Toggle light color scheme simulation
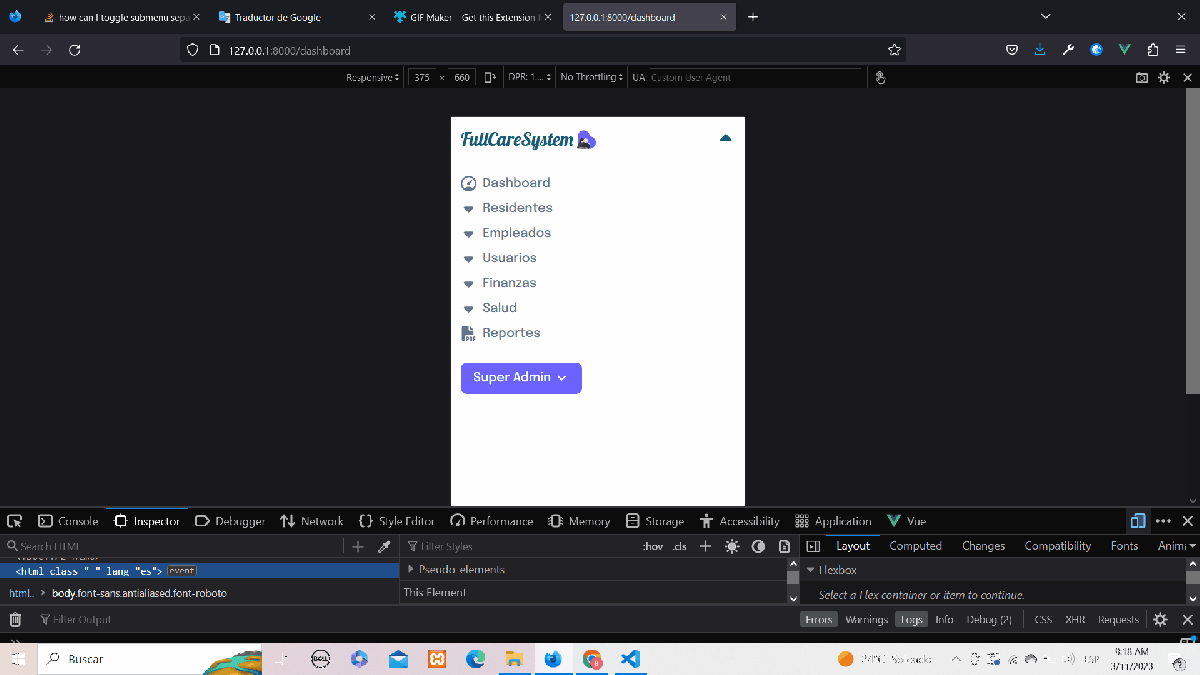The width and height of the screenshot is (1200, 675). coord(732,547)
